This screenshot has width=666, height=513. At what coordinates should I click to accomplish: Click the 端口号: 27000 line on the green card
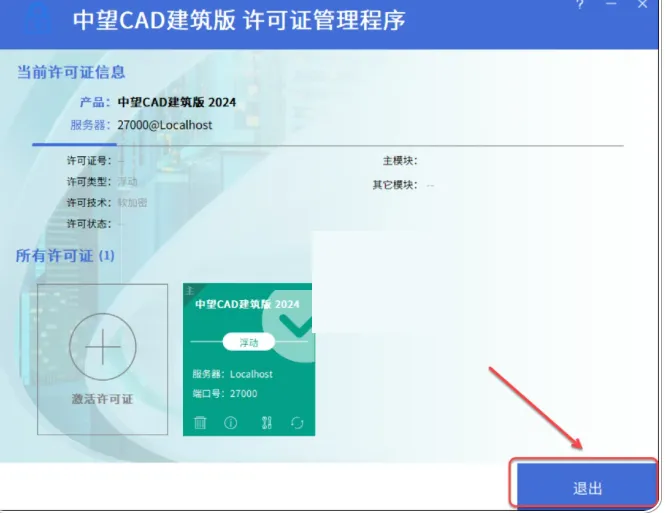(225, 394)
